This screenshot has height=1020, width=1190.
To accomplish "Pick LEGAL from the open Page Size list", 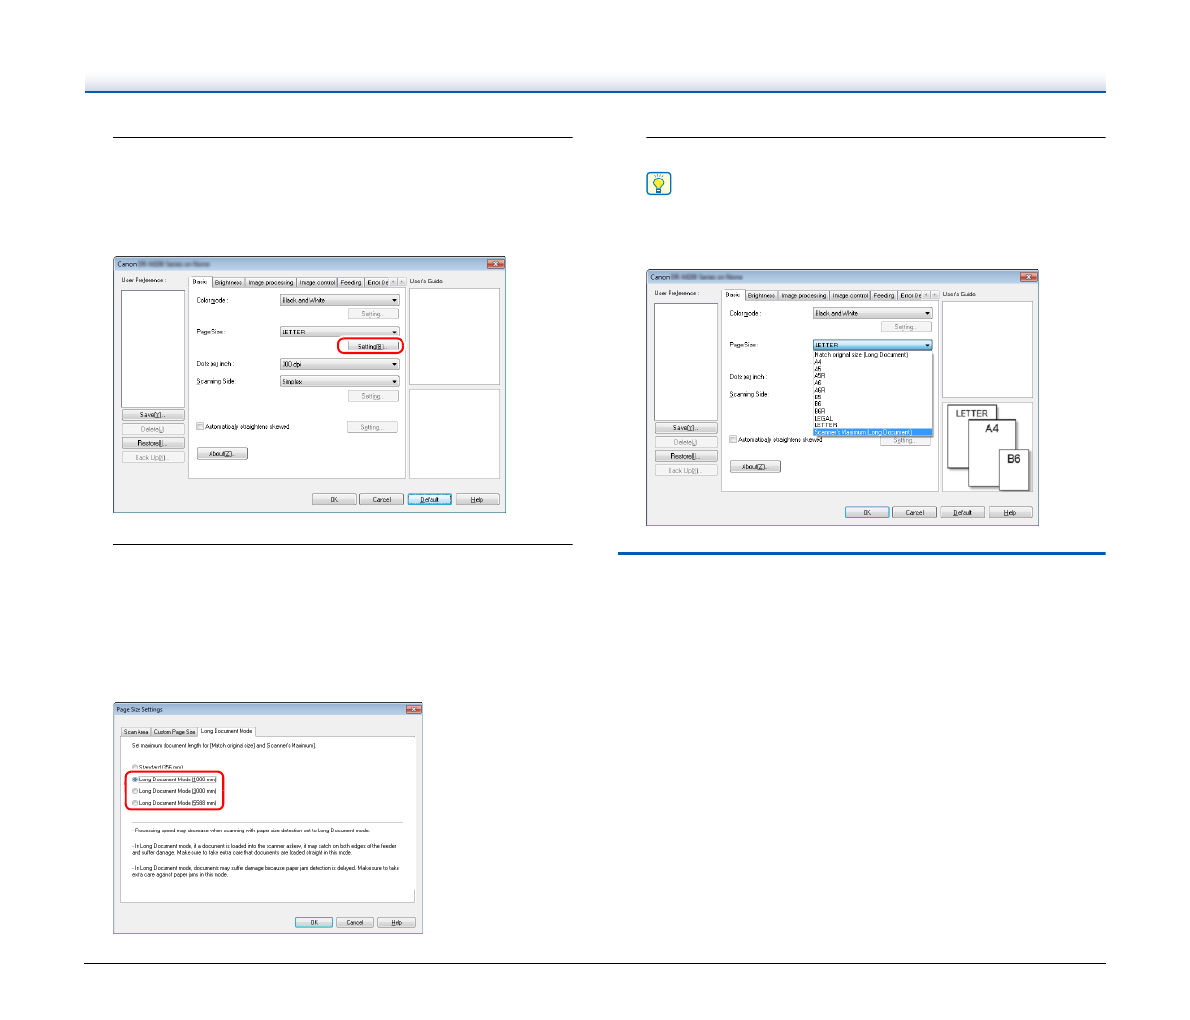I will click(823, 419).
